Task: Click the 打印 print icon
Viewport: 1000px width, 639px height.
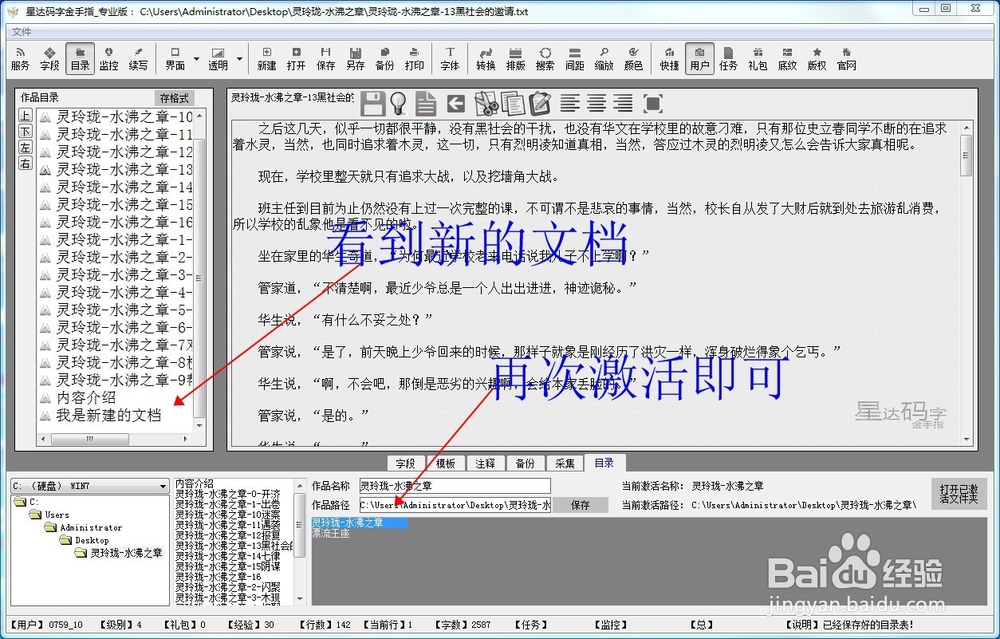Action: coord(414,59)
